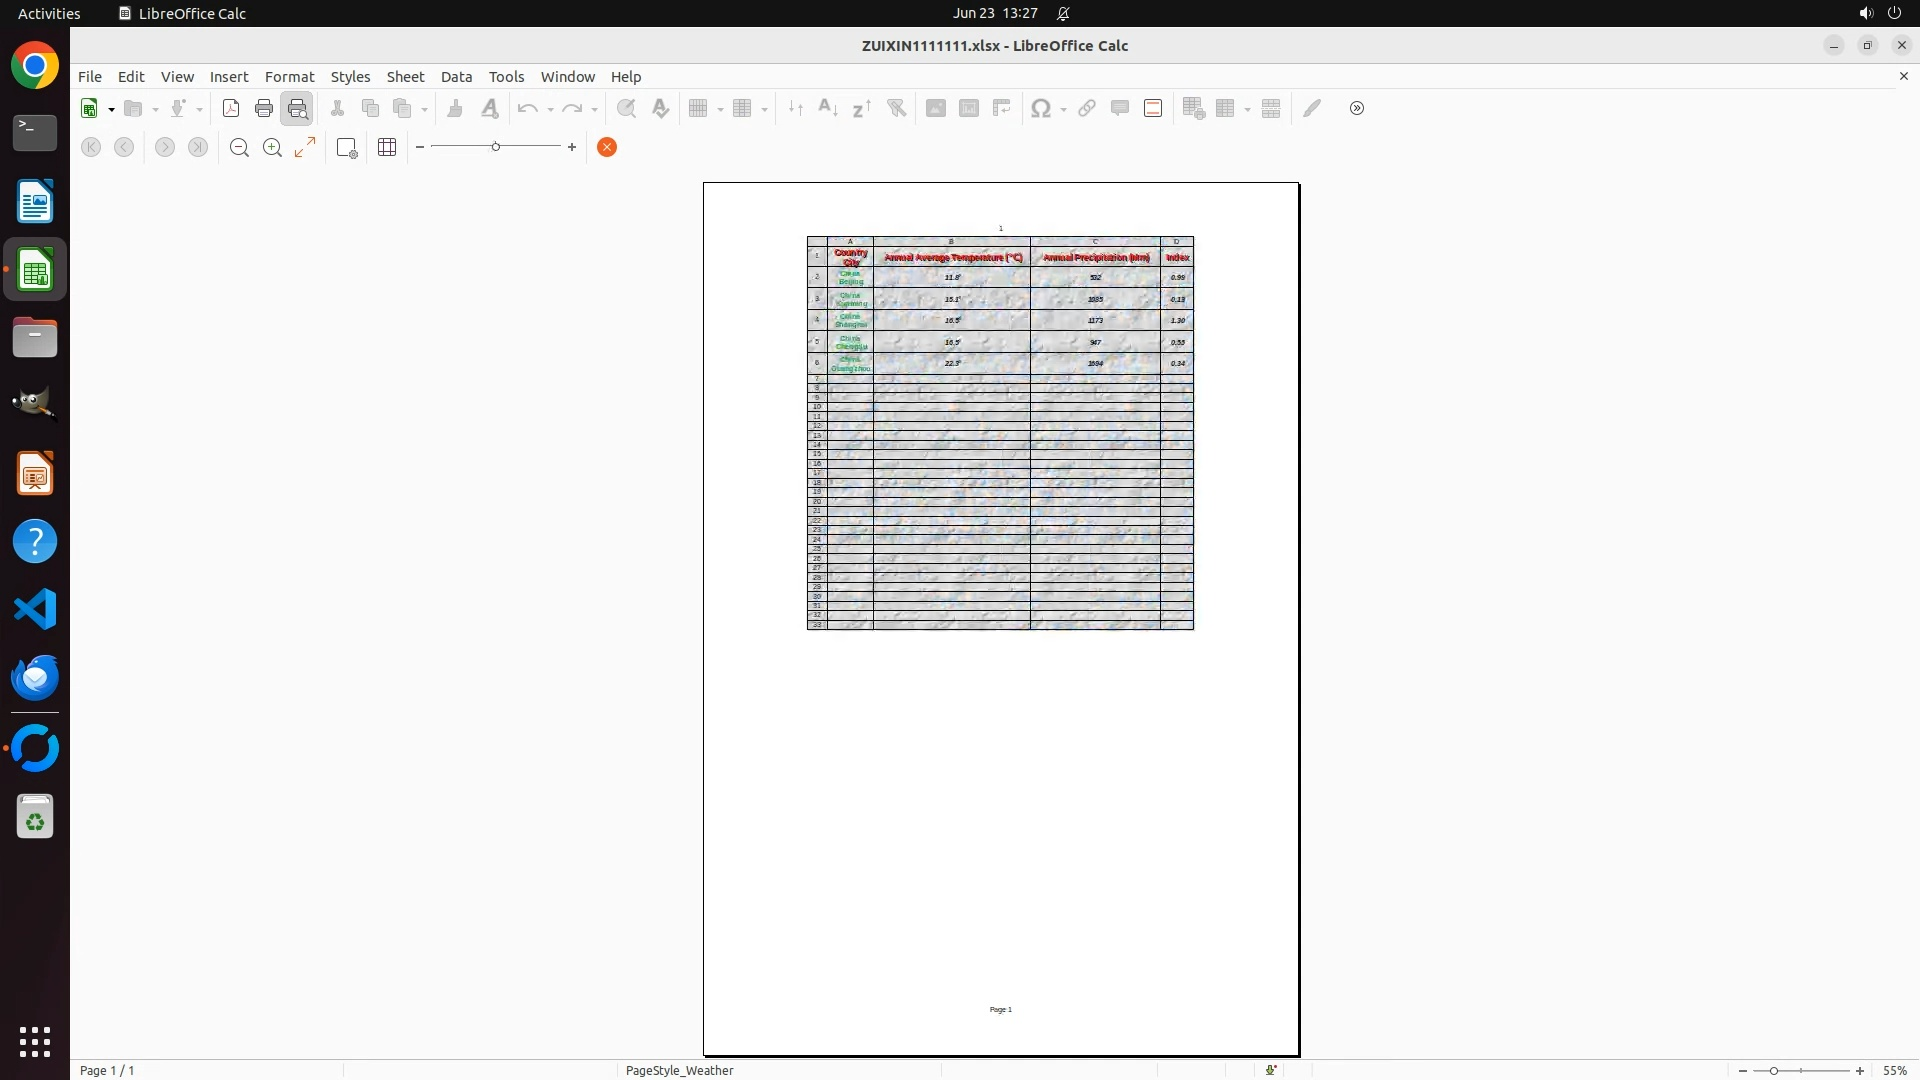Toggle Print Preview mode off
The height and width of the screenshot is (1080, 1920).
click(297, 108)
